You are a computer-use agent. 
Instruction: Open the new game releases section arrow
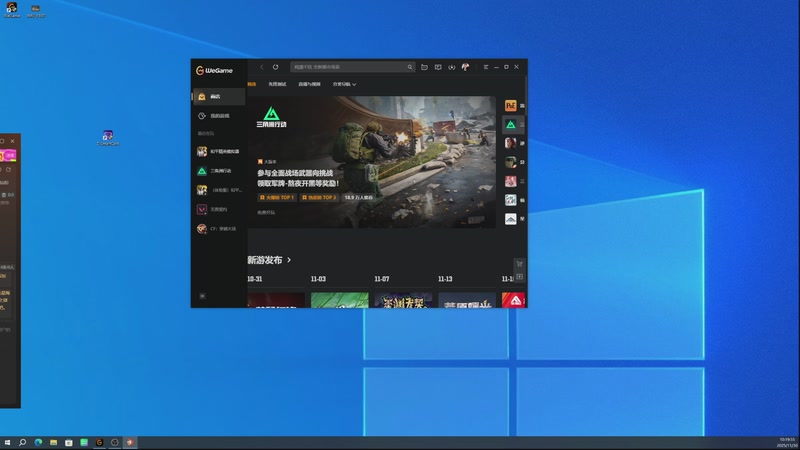(x=289, y=260)
